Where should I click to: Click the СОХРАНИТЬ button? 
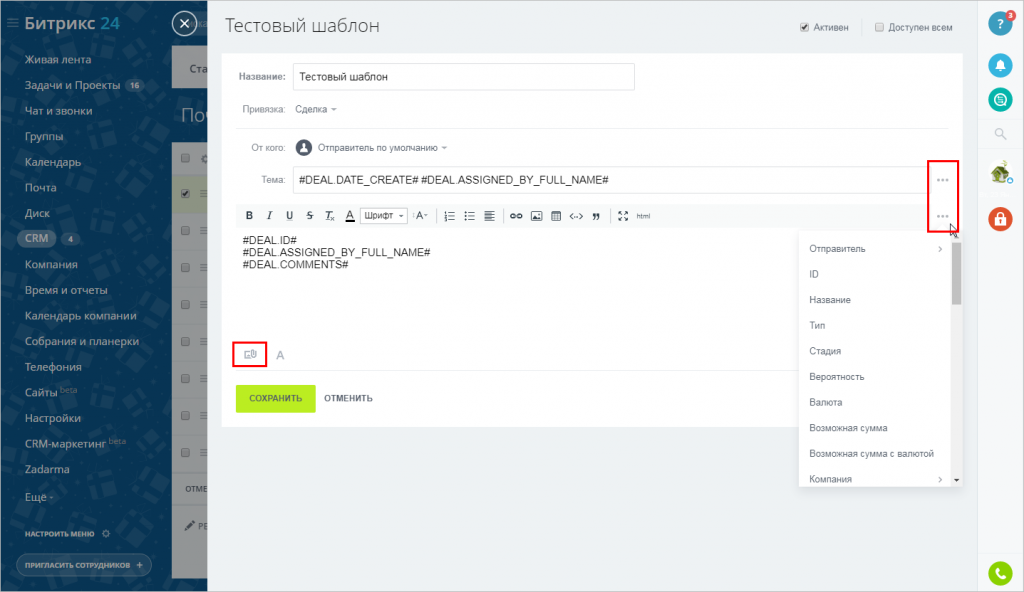[x=276, y=399]
